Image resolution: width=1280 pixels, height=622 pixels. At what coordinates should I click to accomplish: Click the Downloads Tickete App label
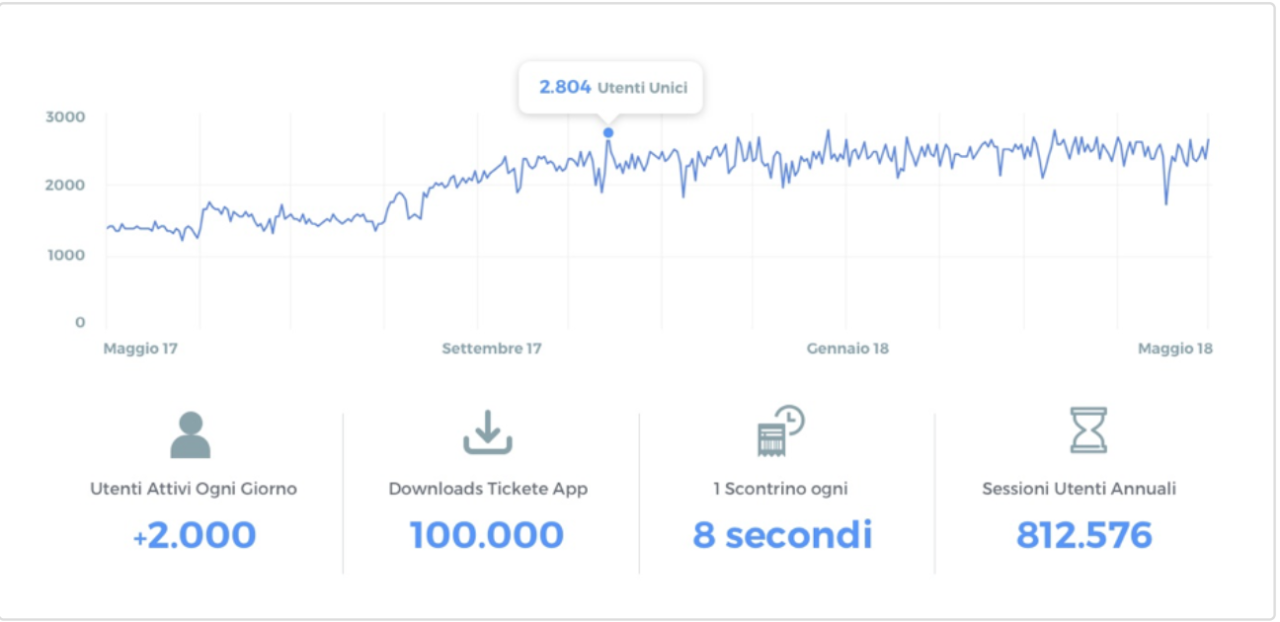pyautogui.click(x=488, y=489)
